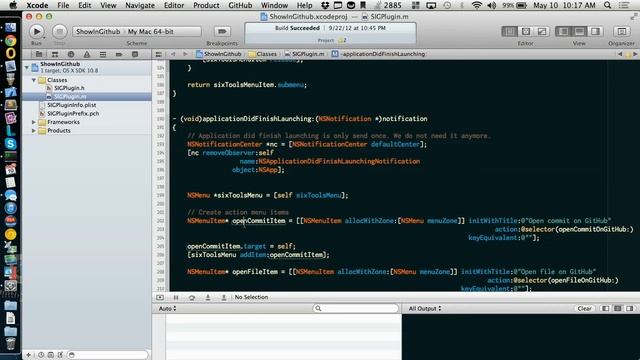Open Spotlight search in menu bar
Image resolution: width=640 pixels, height=360 pixels.
607,5
